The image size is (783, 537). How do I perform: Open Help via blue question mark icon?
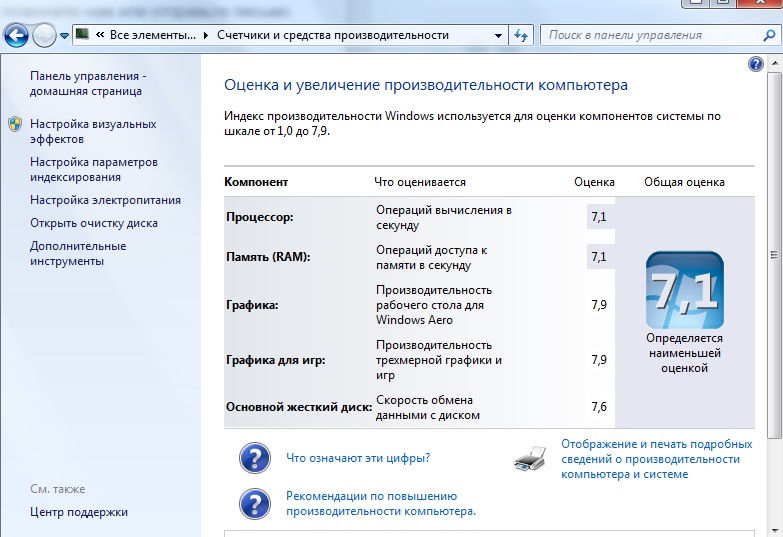[756, 64]
